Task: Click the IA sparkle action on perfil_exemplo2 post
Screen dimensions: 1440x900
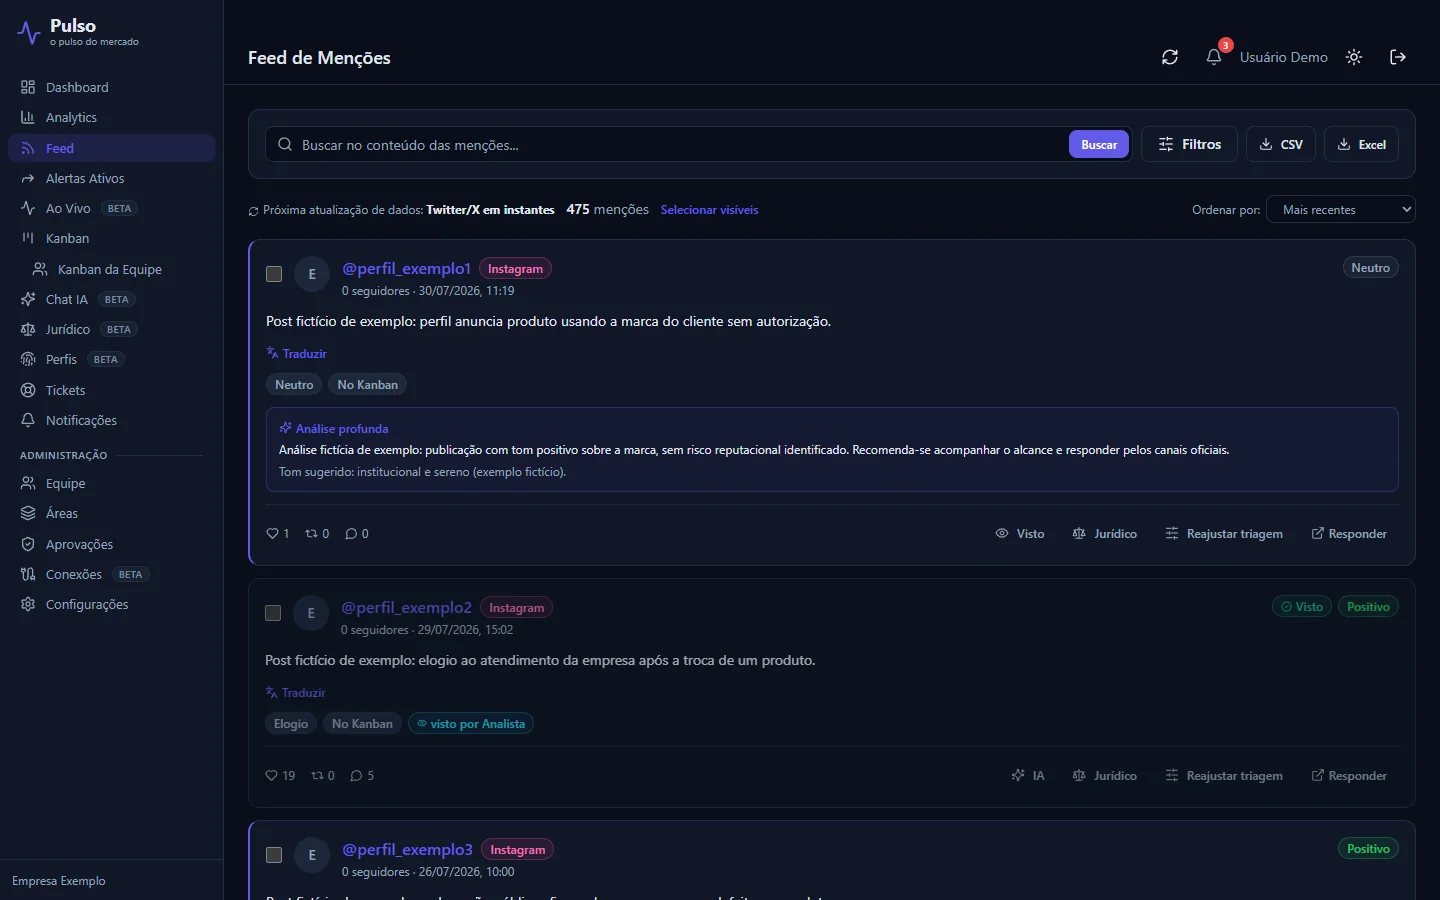Action: pyautogui.click(x=1028, y=776)
